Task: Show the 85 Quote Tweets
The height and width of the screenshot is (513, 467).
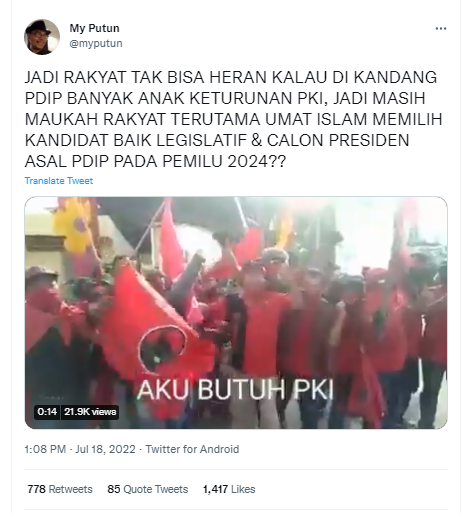Action: pos(148,489)
